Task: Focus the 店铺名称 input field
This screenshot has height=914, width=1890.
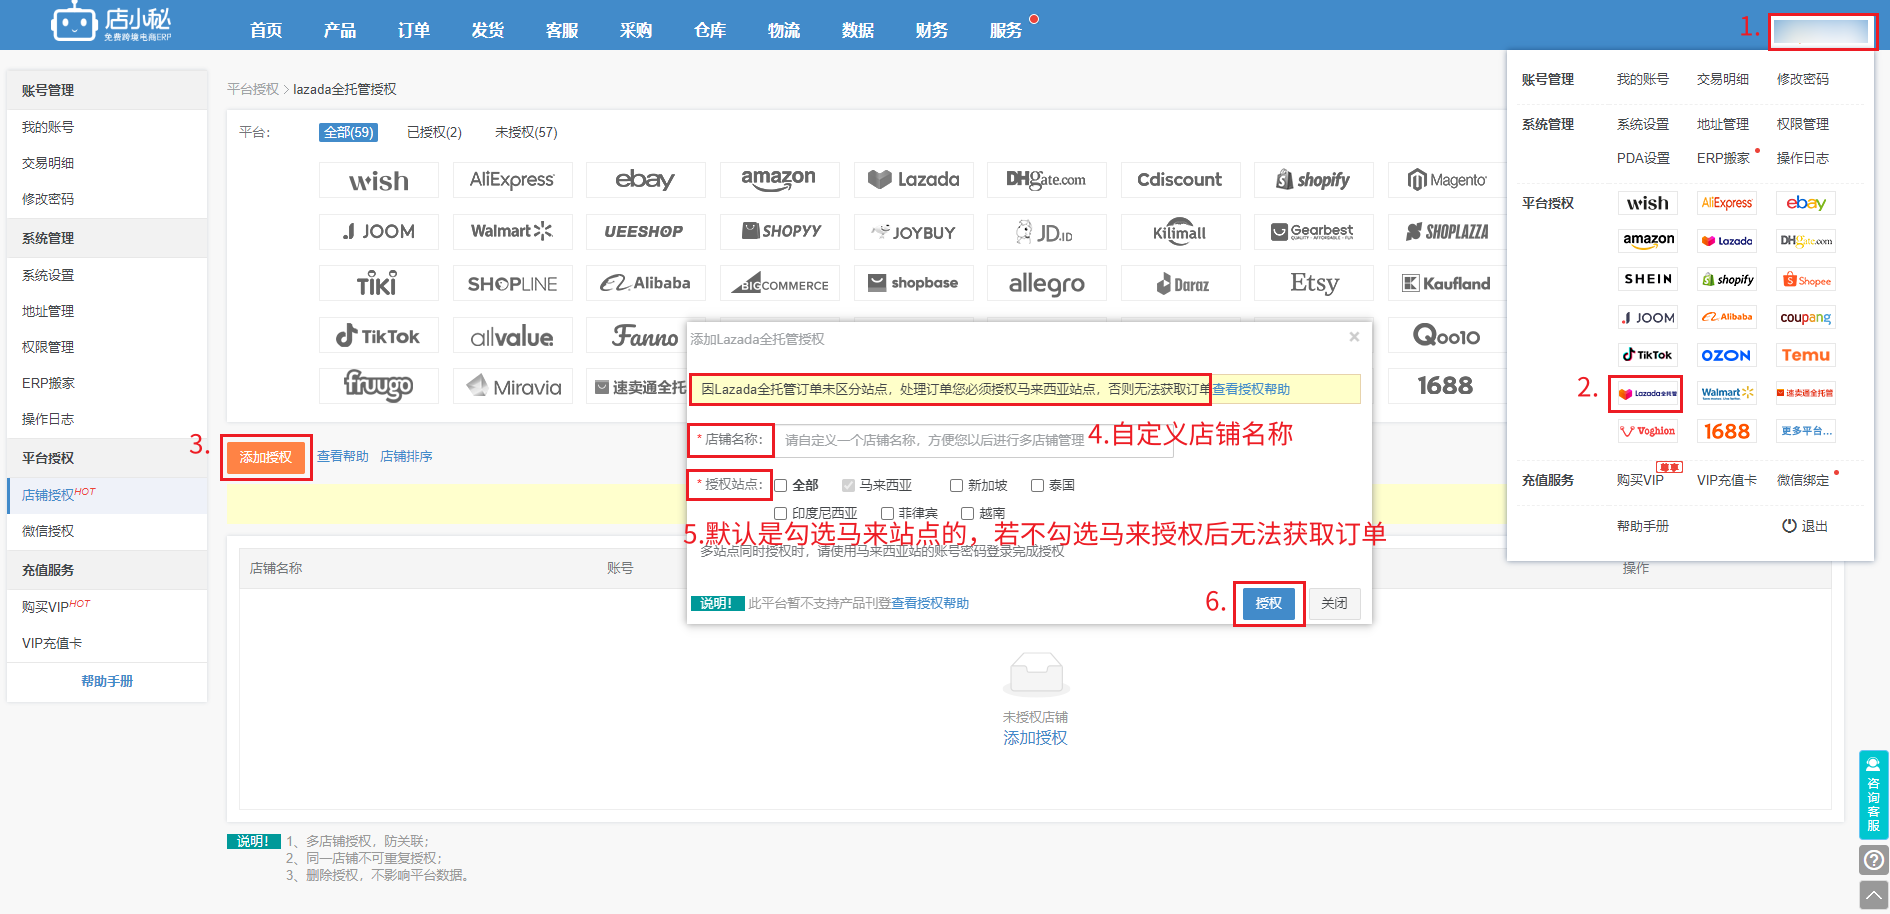Action: point(975,440)
